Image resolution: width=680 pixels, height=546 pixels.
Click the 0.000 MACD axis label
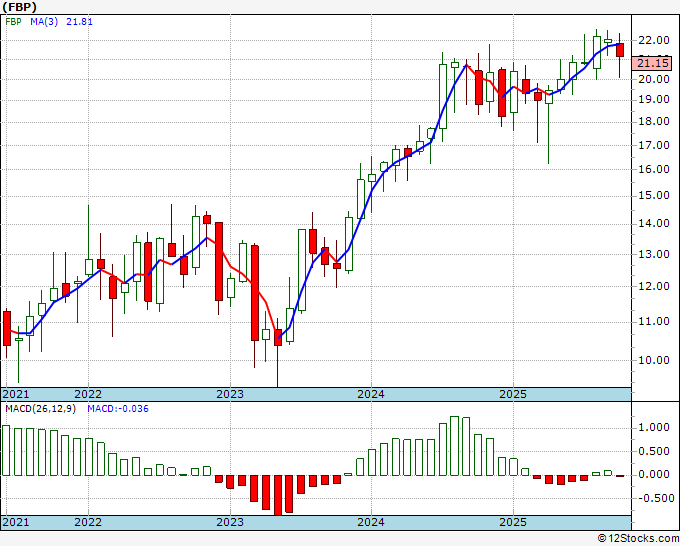[x=654, y=474]
